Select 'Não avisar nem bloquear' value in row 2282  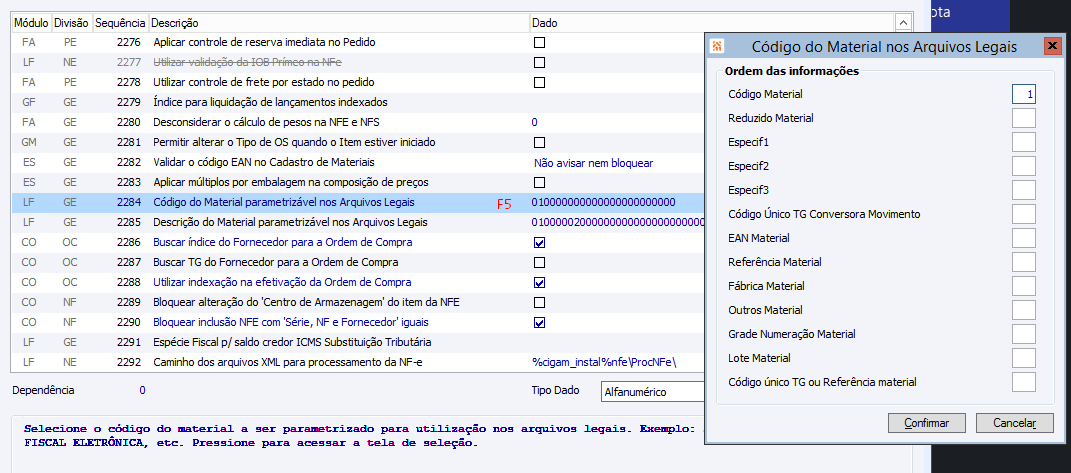[593, 162]
